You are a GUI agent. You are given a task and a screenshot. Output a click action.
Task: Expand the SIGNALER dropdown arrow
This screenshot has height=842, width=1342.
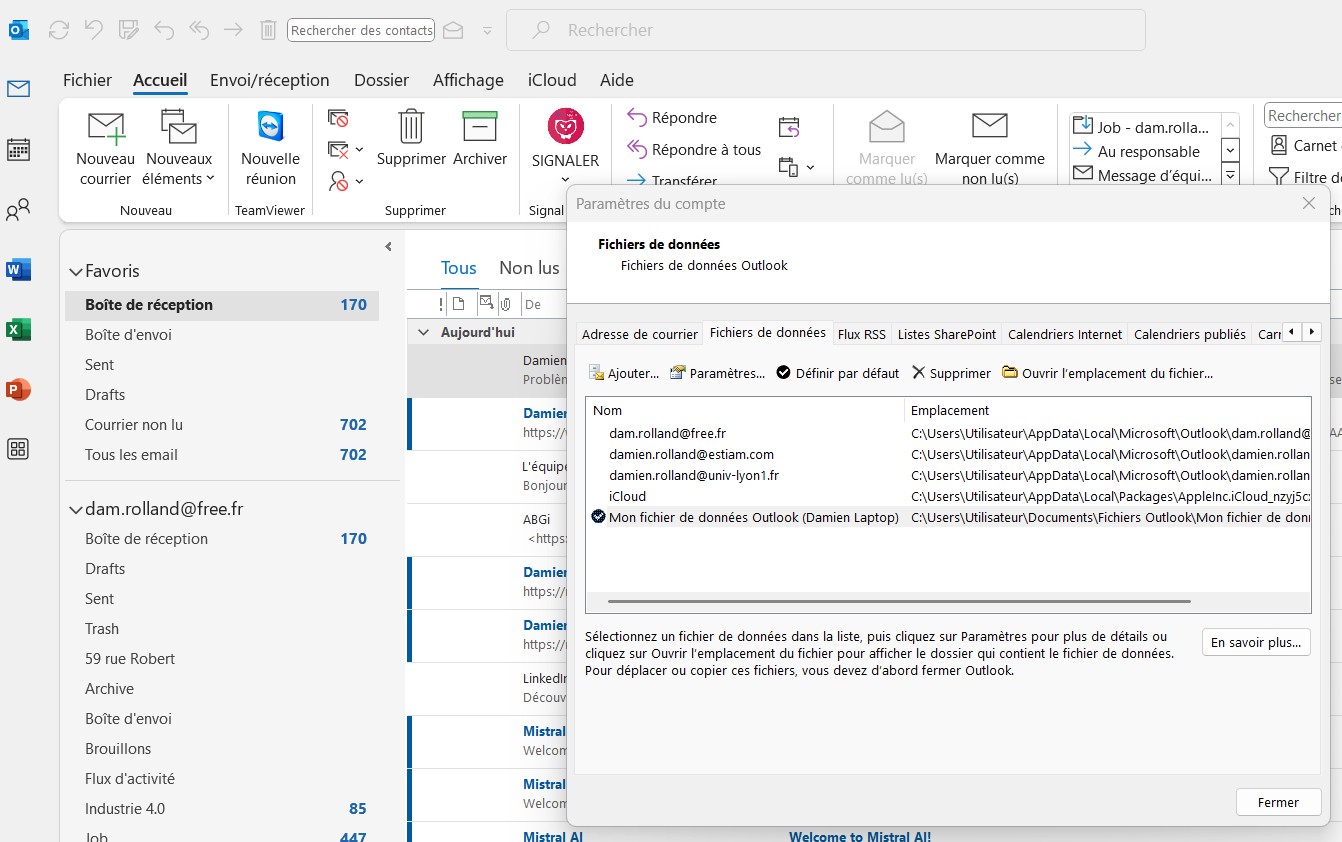(x=566, y=180)
